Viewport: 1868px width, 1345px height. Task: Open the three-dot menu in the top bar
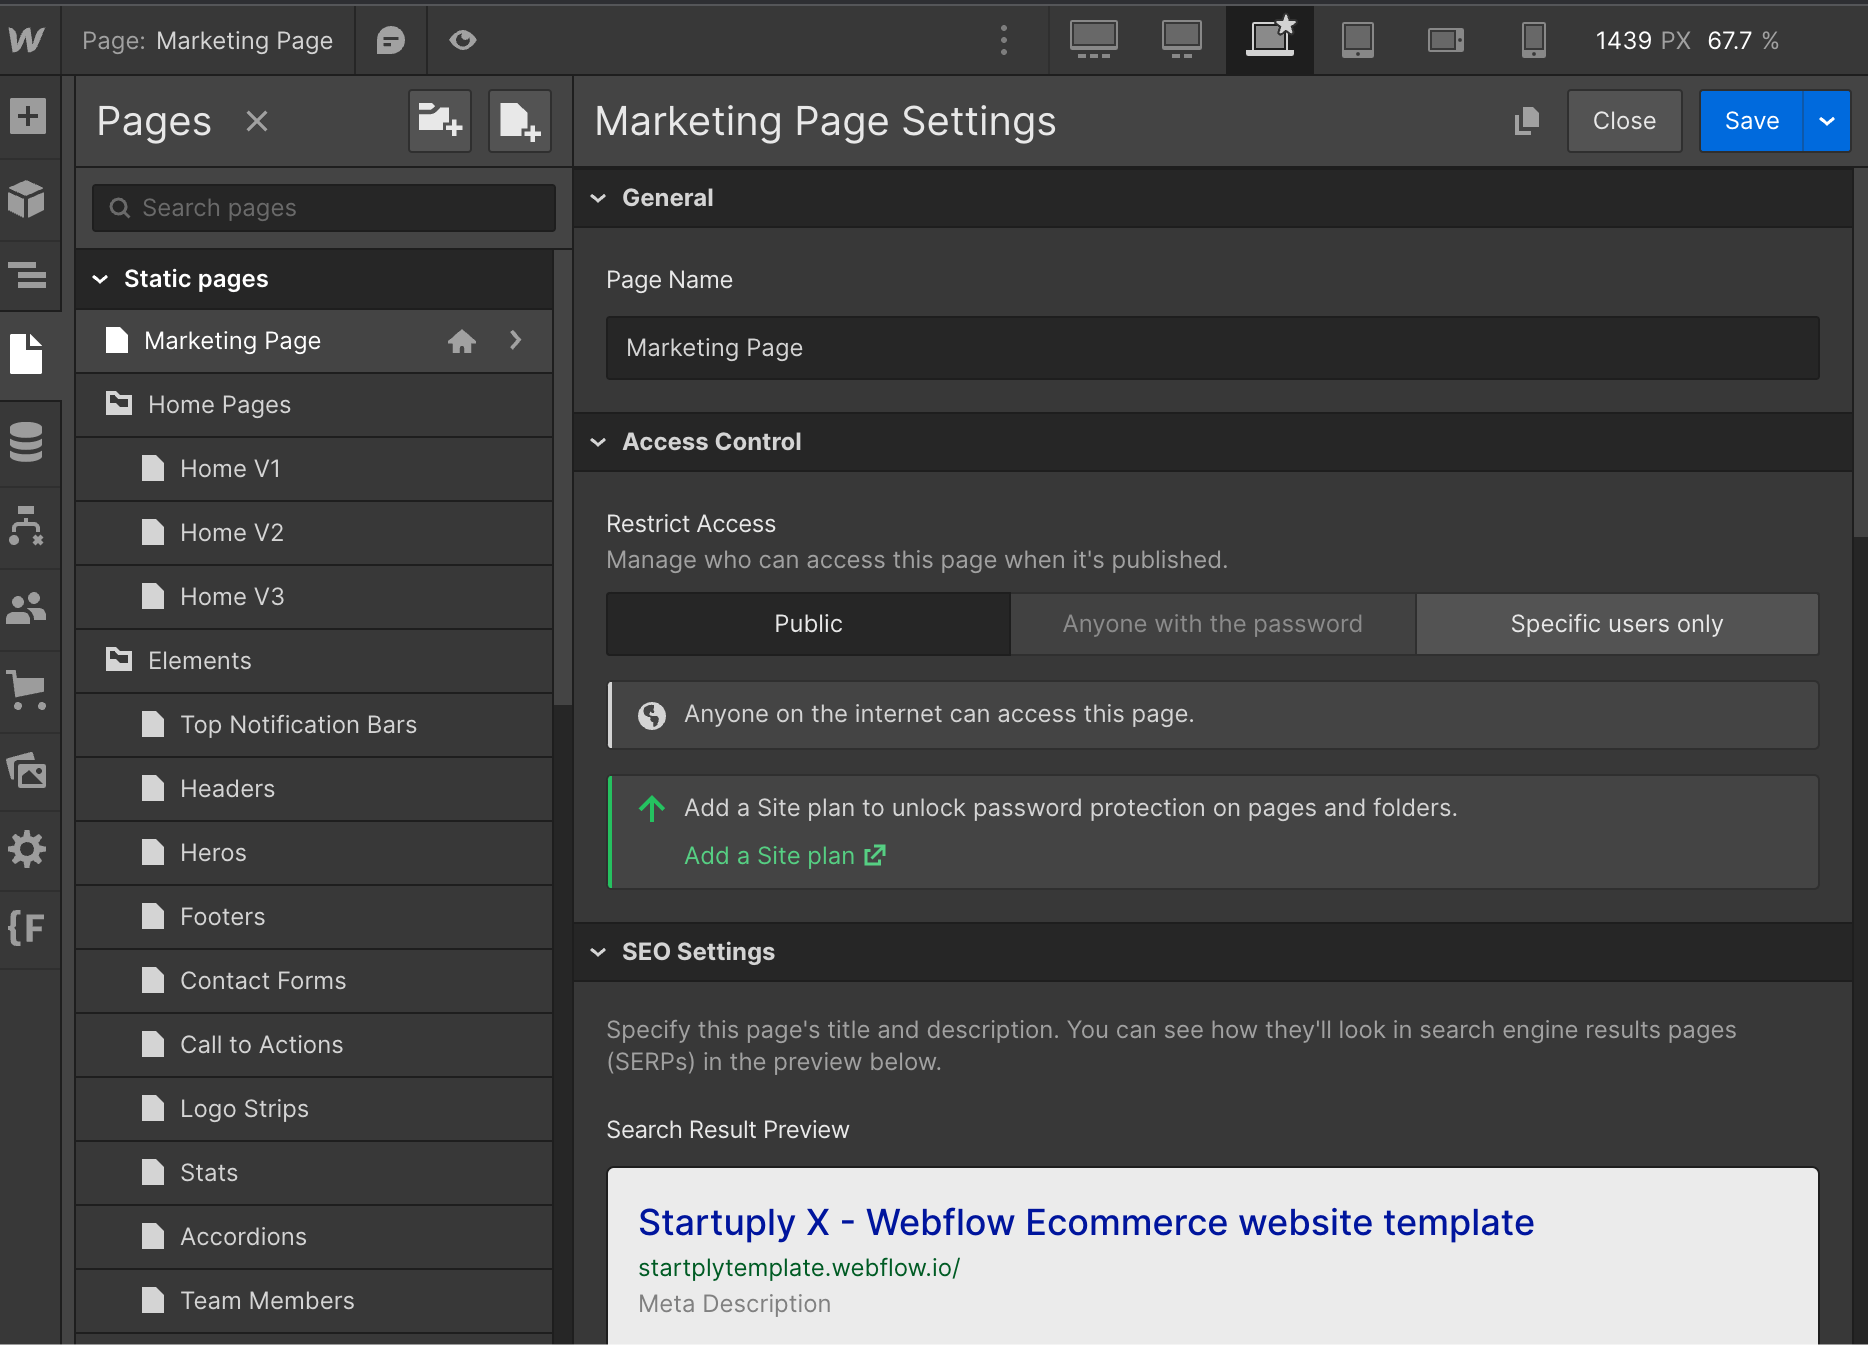(1003, 40)
